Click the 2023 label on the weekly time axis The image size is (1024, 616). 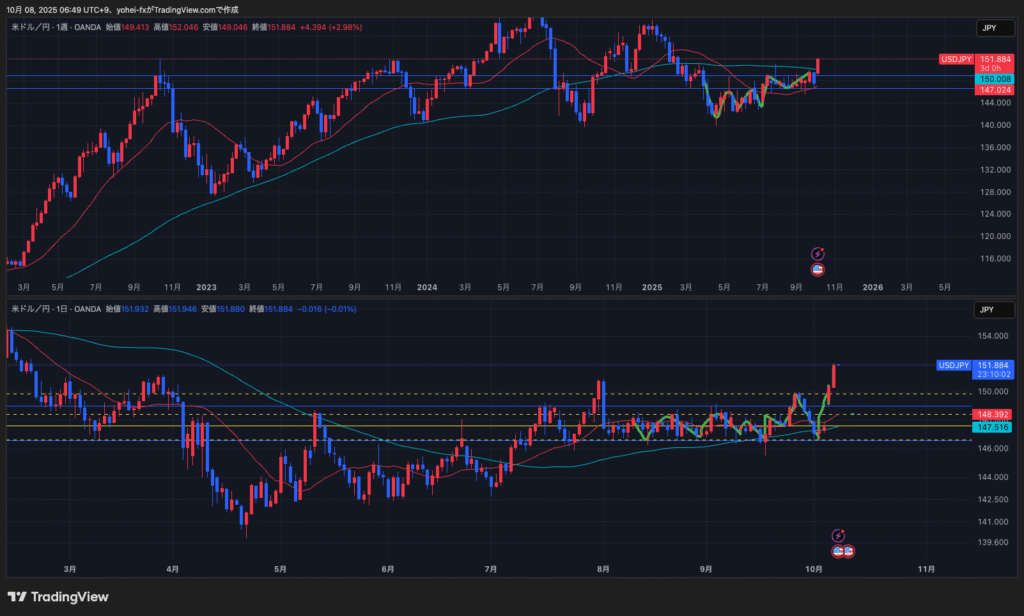pyautogui.click(x=206, y=287)
